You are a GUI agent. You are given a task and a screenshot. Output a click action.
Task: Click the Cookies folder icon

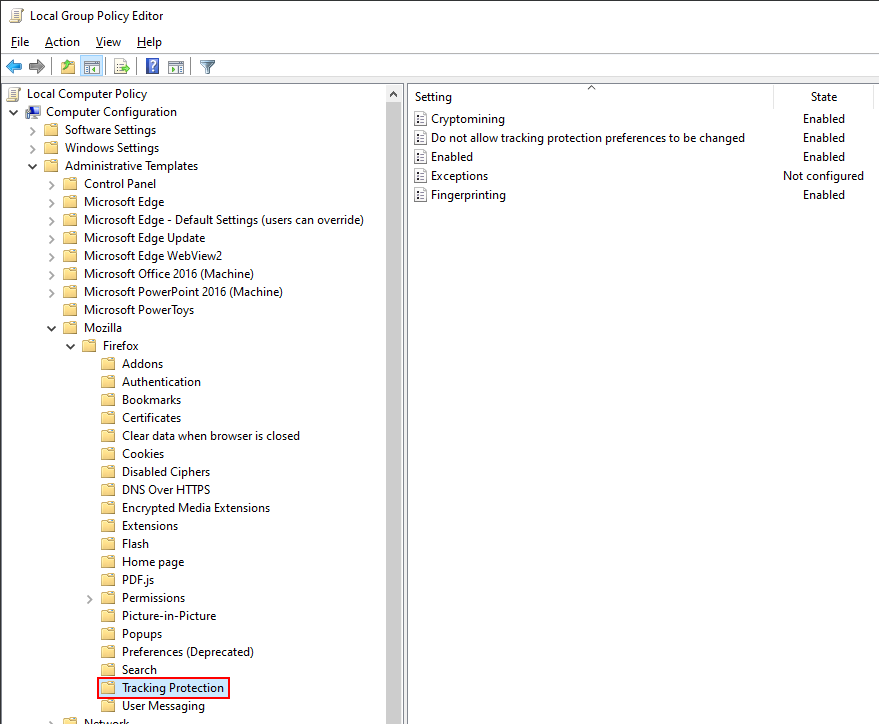108,454
